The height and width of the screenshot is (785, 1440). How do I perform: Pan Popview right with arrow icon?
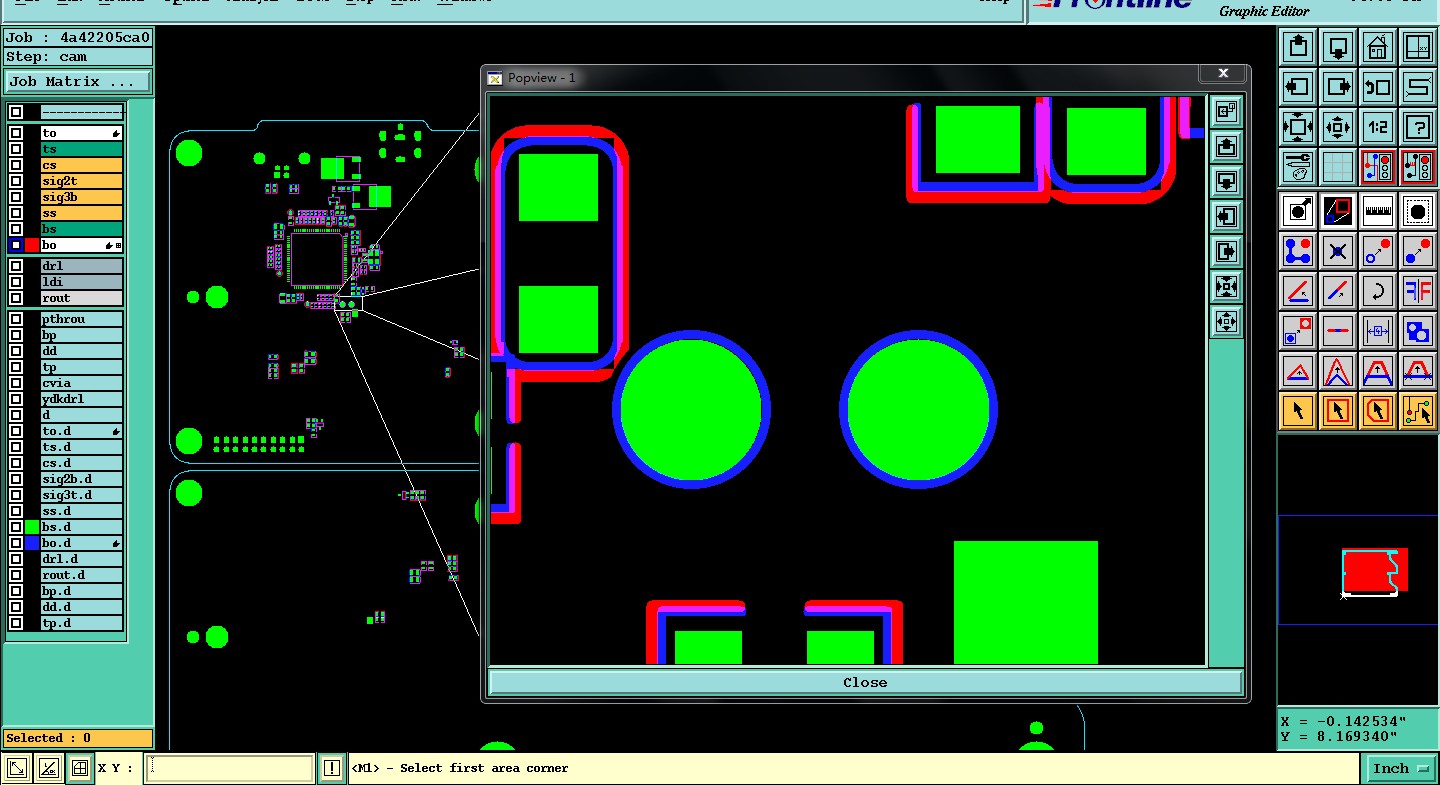point(1226,252)
